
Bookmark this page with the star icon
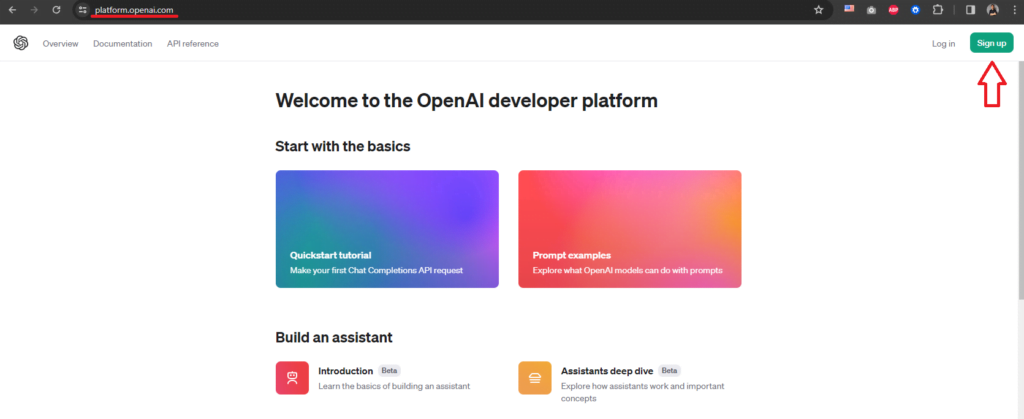pos(818,10)
